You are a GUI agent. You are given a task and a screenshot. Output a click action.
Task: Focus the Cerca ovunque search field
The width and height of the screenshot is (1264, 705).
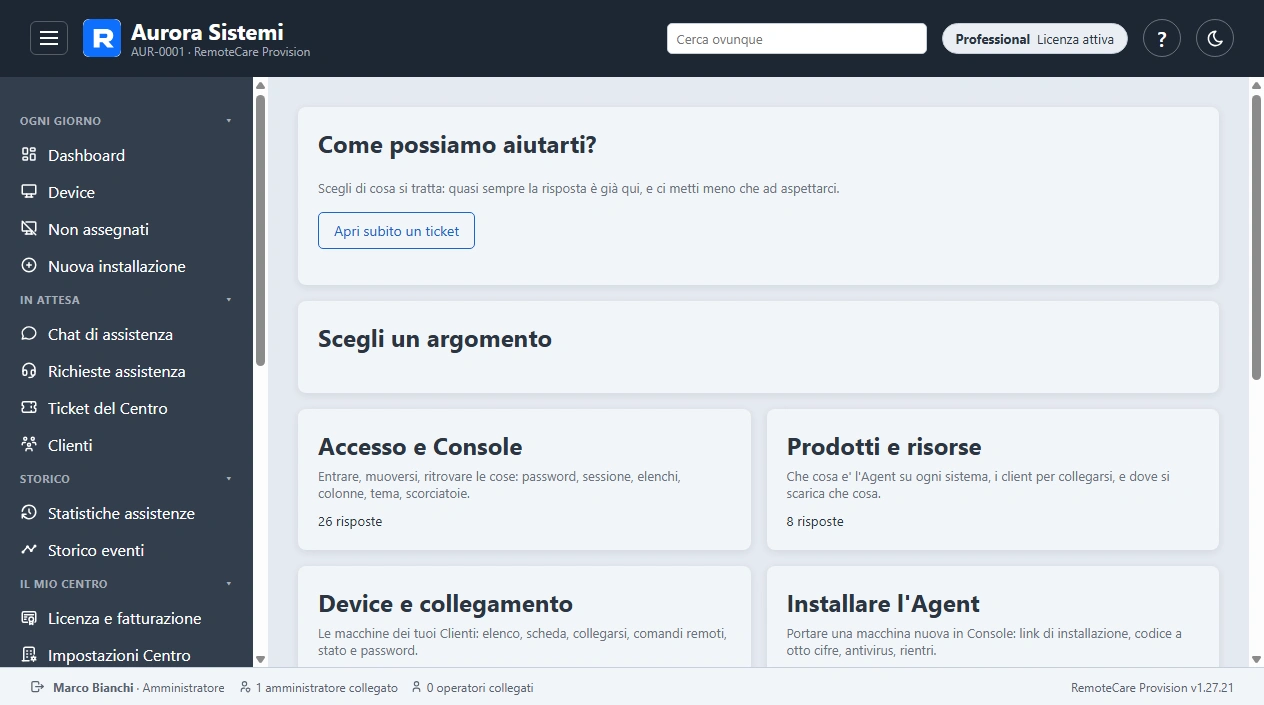click(797, 39)
